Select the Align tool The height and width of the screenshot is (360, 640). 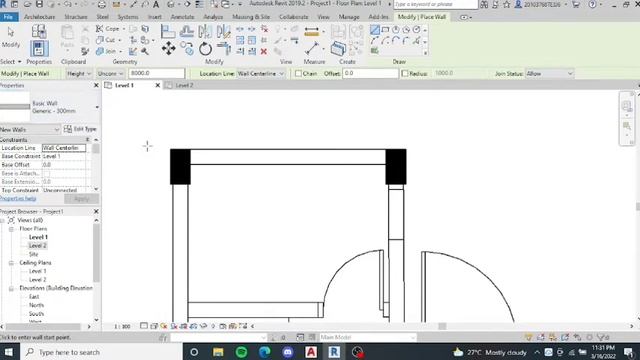click(168, 31)
